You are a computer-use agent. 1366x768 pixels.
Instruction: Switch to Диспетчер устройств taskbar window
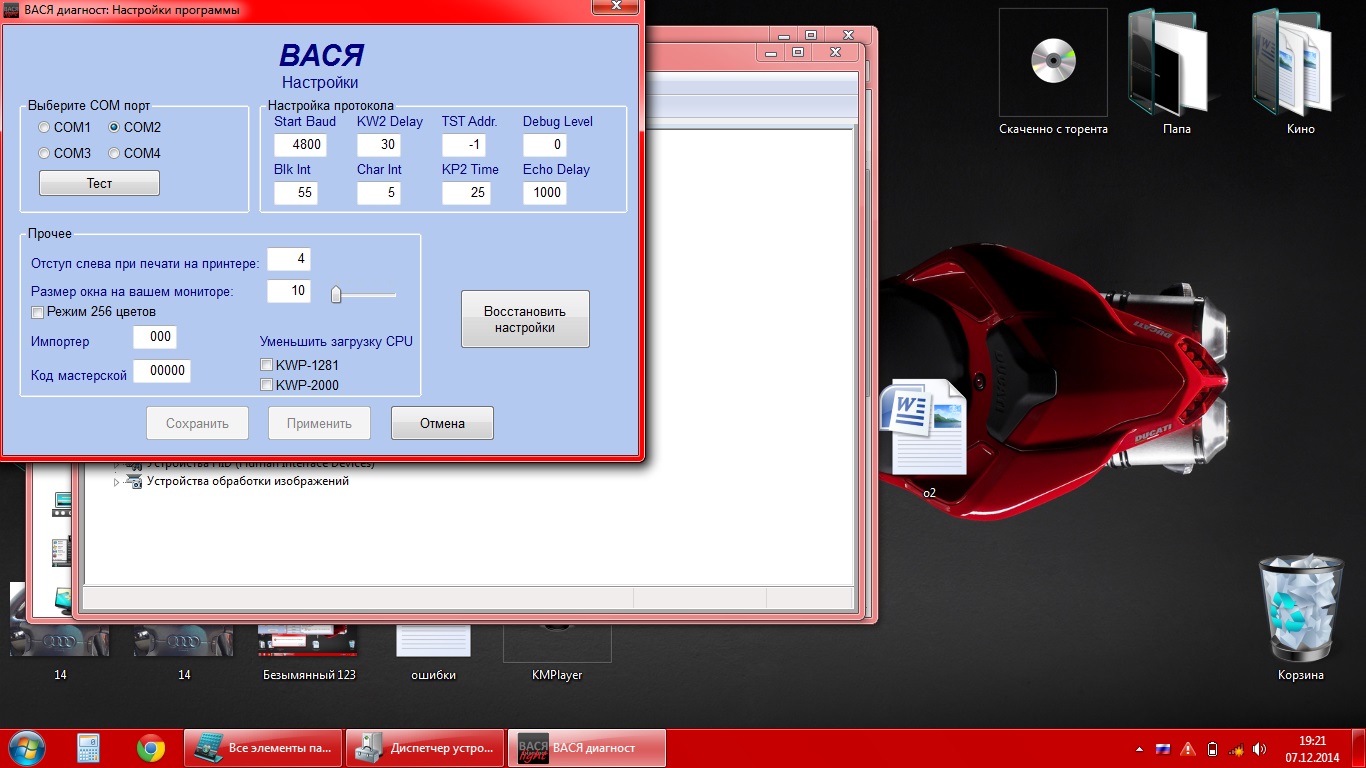426,748
